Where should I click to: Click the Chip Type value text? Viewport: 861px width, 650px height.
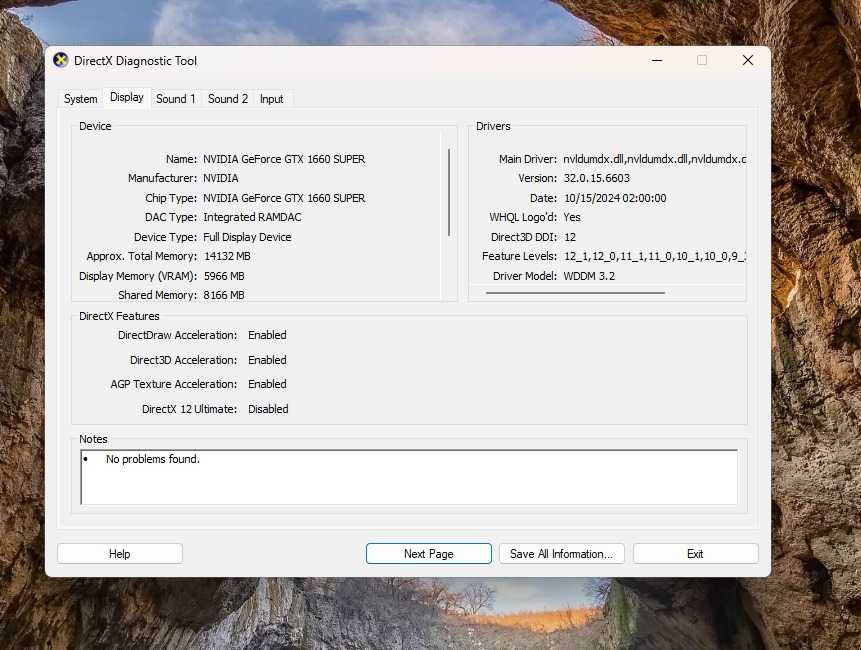click(x=284, y=198)
